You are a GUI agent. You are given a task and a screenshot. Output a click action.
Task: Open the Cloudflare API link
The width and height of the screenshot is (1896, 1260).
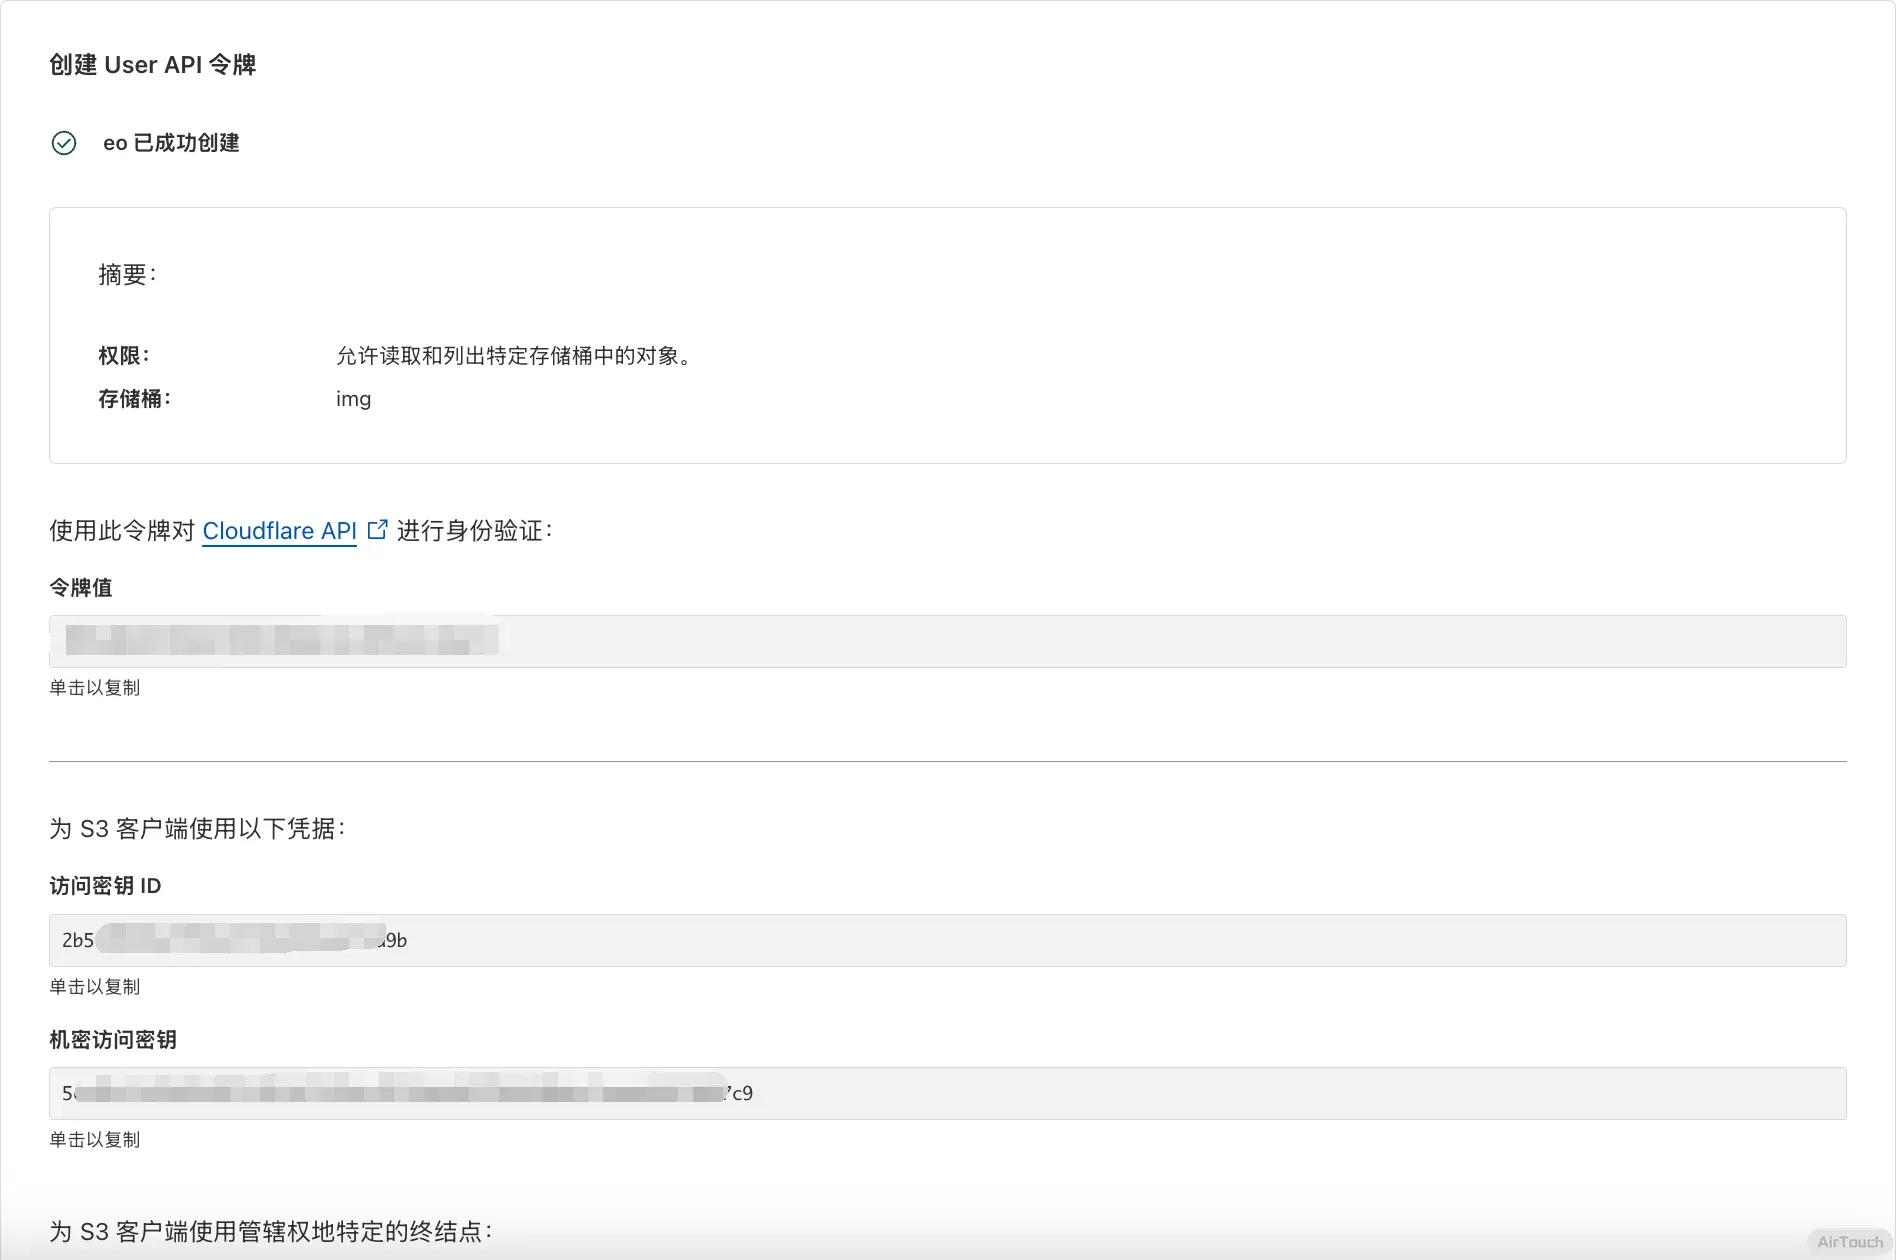(x=279, y=531)
